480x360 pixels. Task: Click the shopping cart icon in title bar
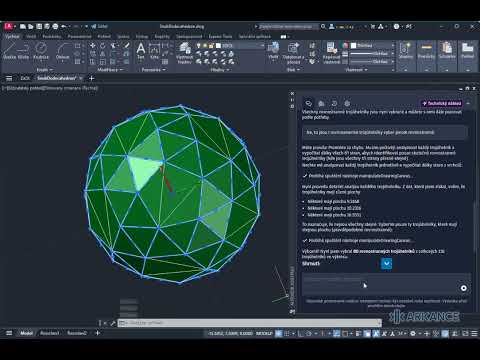point(373,26)
